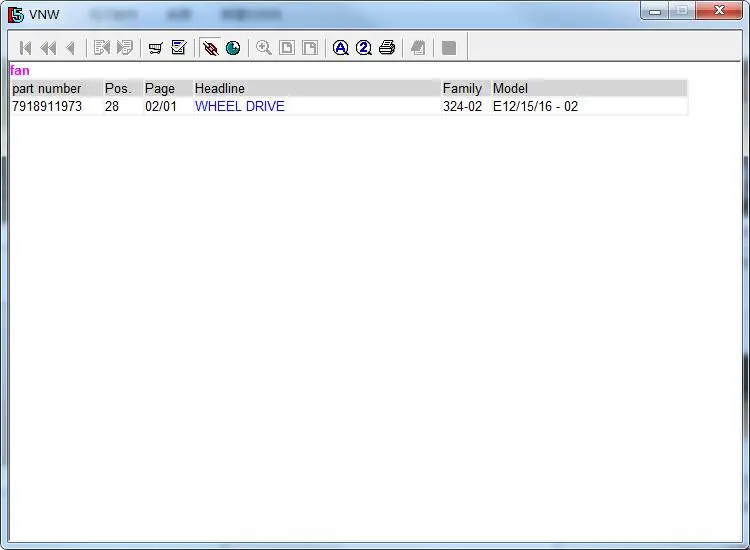Open the checklist with checkmark icon
The image size is (750, 550).
tap(179, 48)
